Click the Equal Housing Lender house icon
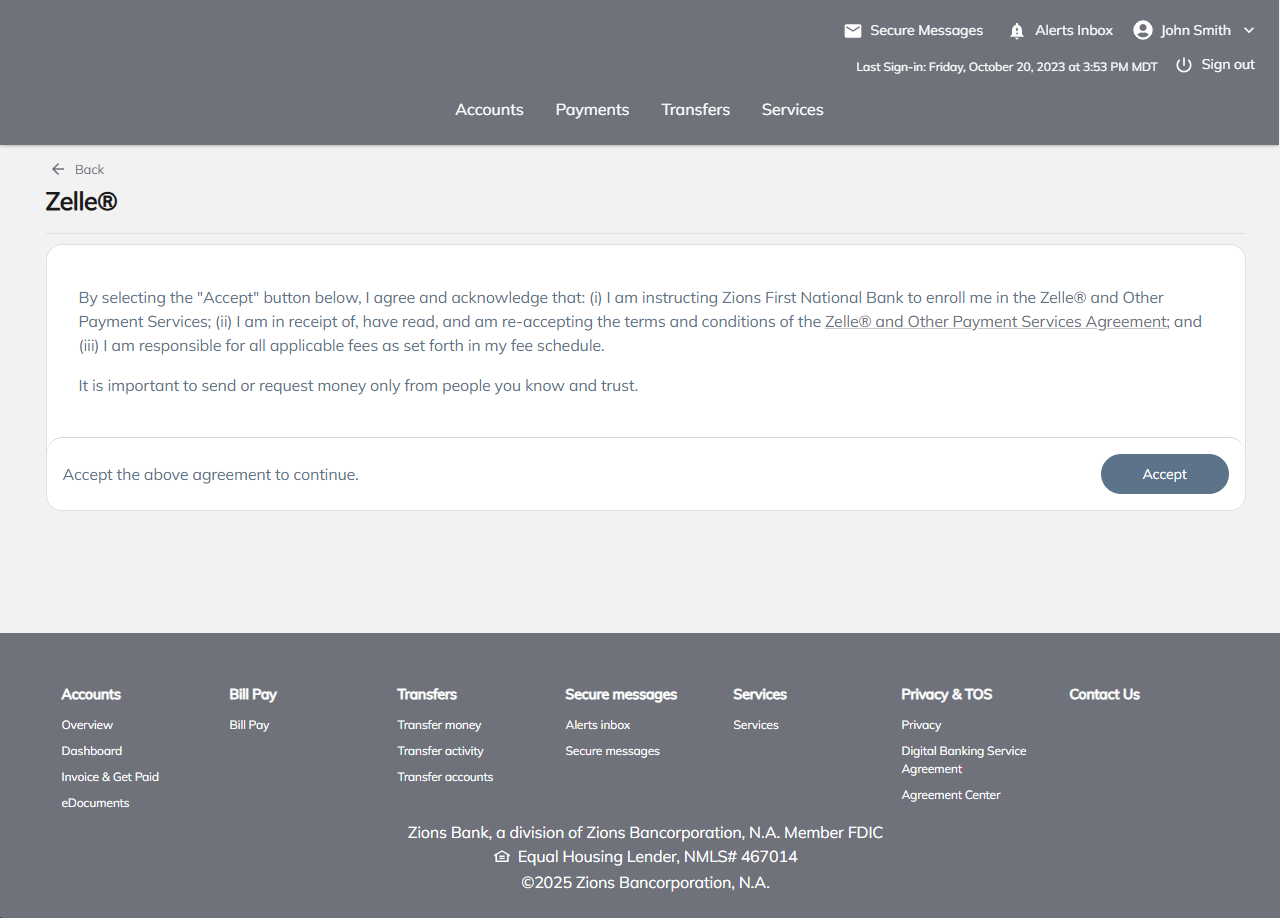 coord(502,857)
